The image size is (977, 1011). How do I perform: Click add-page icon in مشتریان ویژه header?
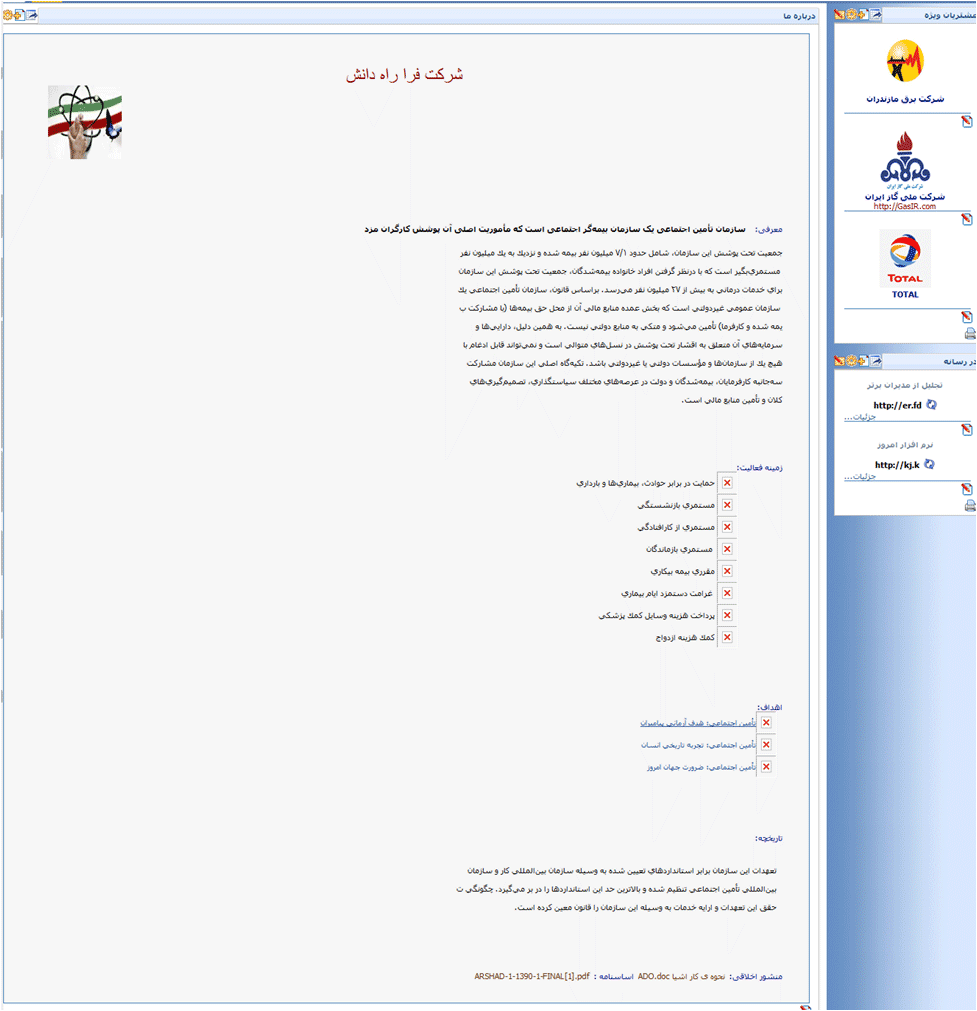click(862, 14)
